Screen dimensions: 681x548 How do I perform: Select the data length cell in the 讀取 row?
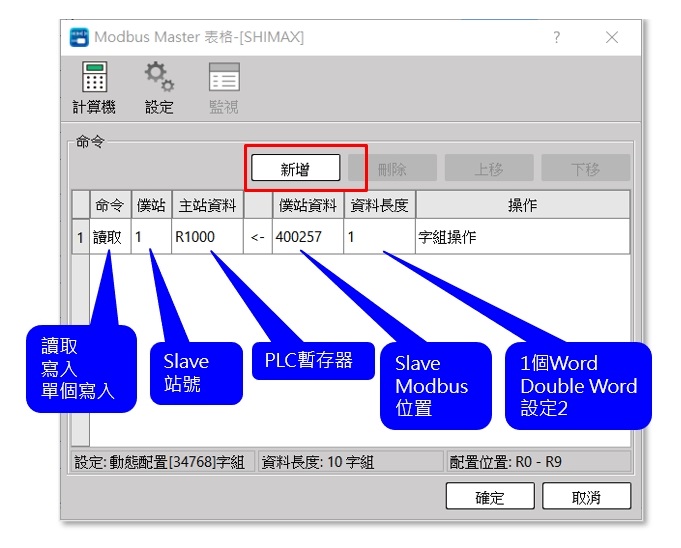[380, 237]
